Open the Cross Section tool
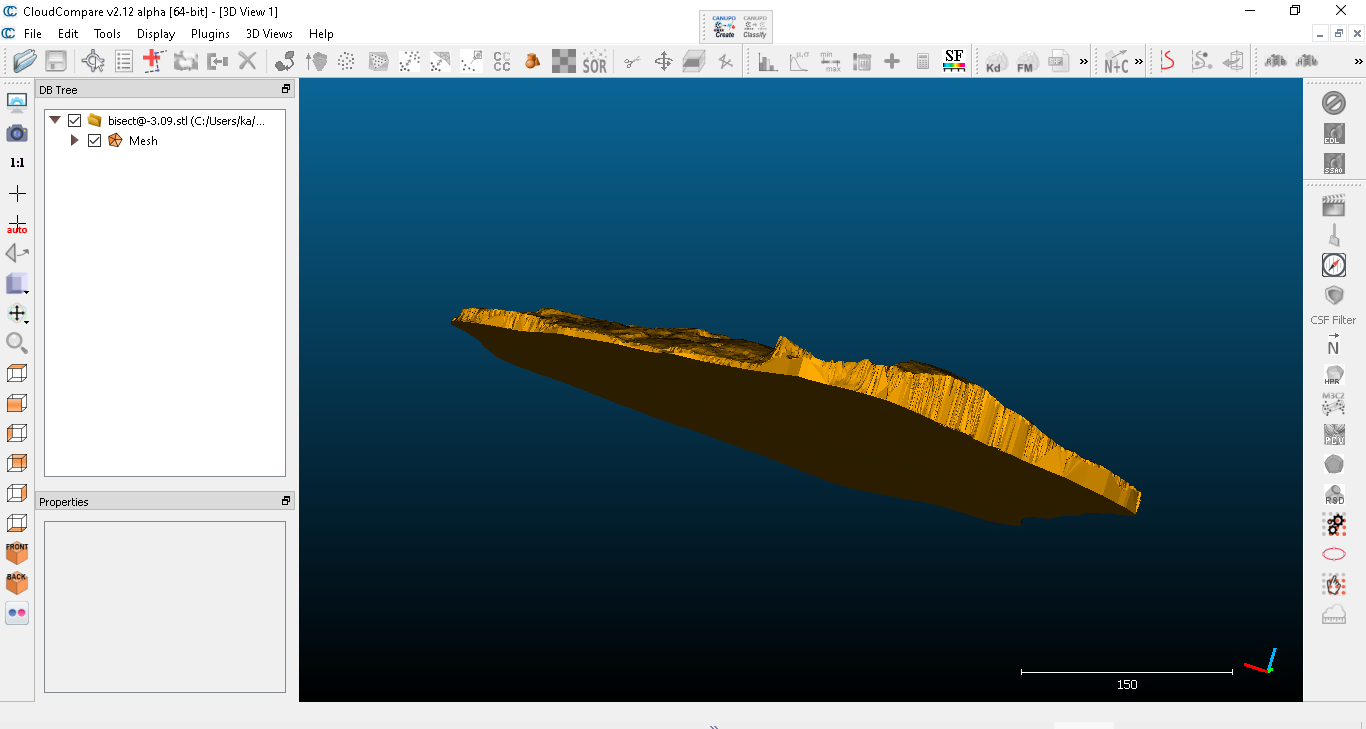Viewport: 1366px width, 729px height. pyautogui.click(x=694, y=62)
